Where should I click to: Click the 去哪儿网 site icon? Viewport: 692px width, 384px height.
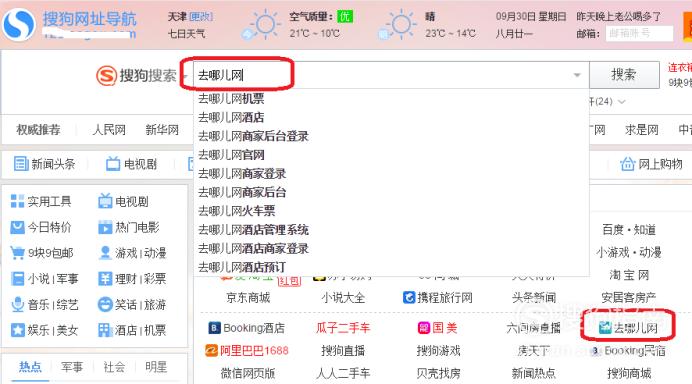pos(605,328)
